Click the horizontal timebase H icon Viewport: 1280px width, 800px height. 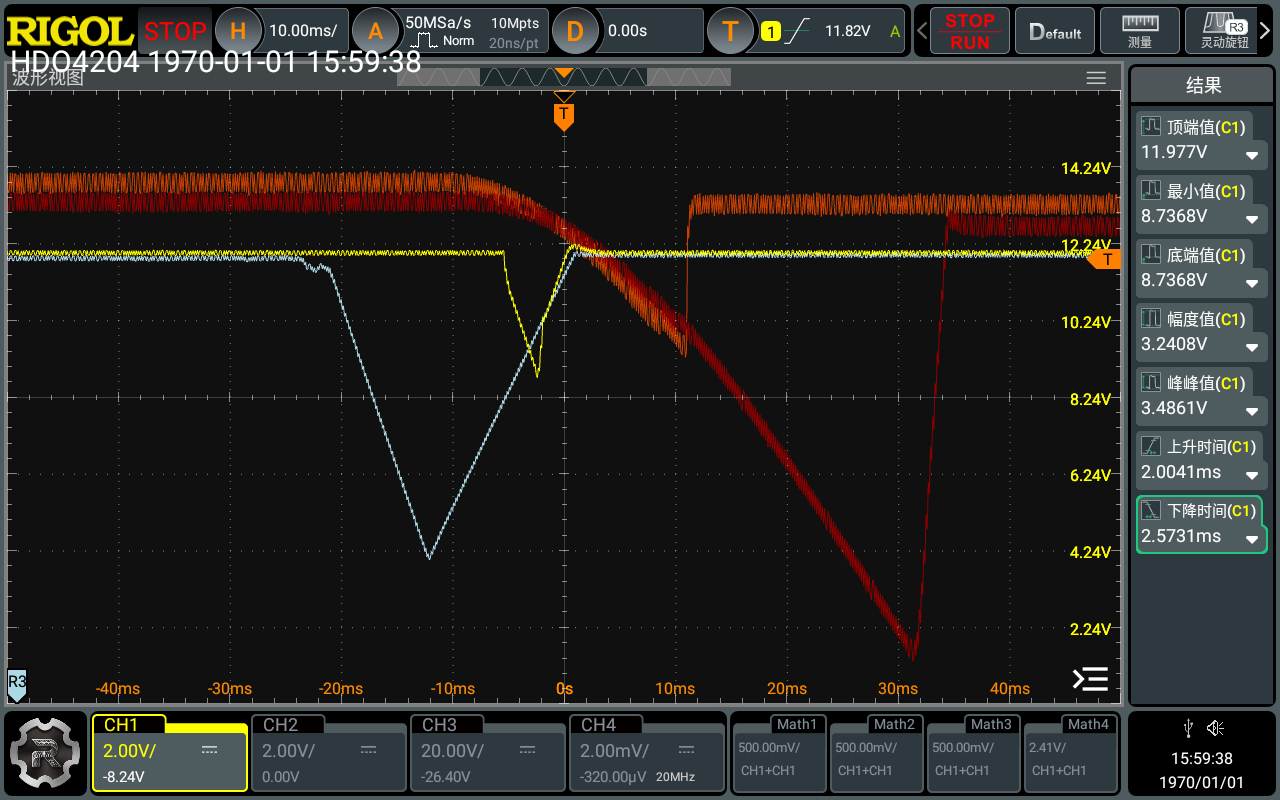[238, 31]
